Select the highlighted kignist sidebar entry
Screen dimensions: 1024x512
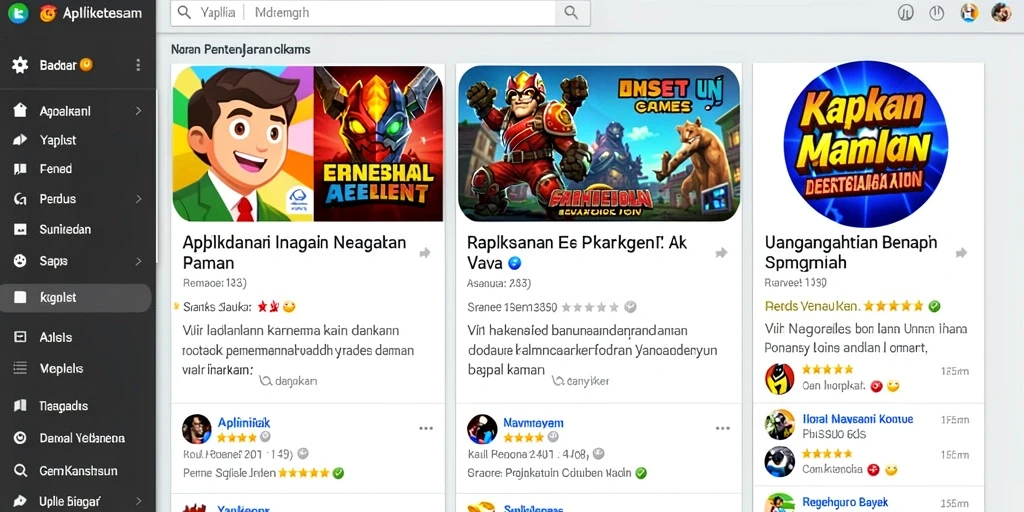(x=76, y=298)
